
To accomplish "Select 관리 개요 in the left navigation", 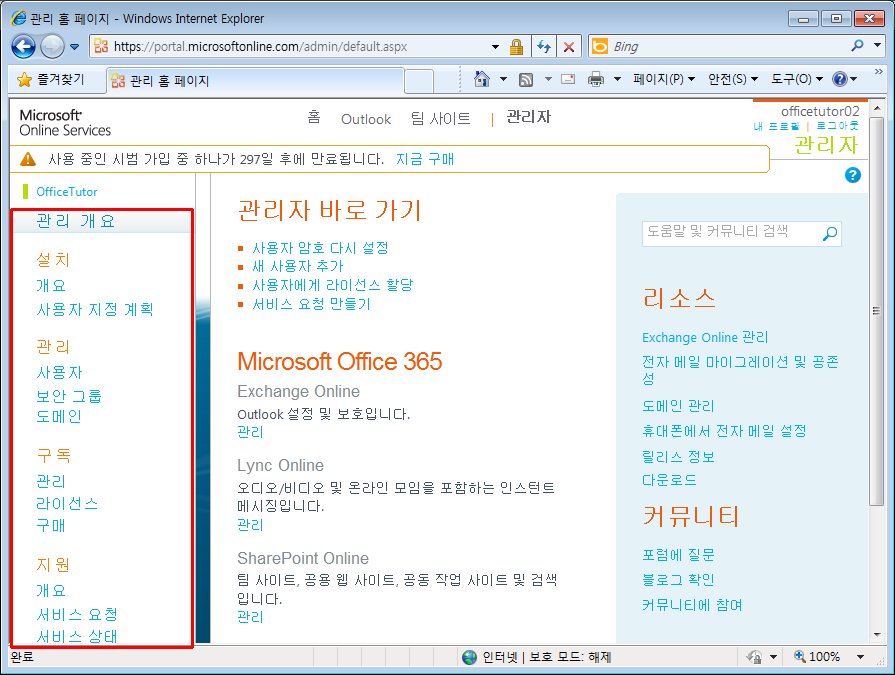I will click(76, 221).
